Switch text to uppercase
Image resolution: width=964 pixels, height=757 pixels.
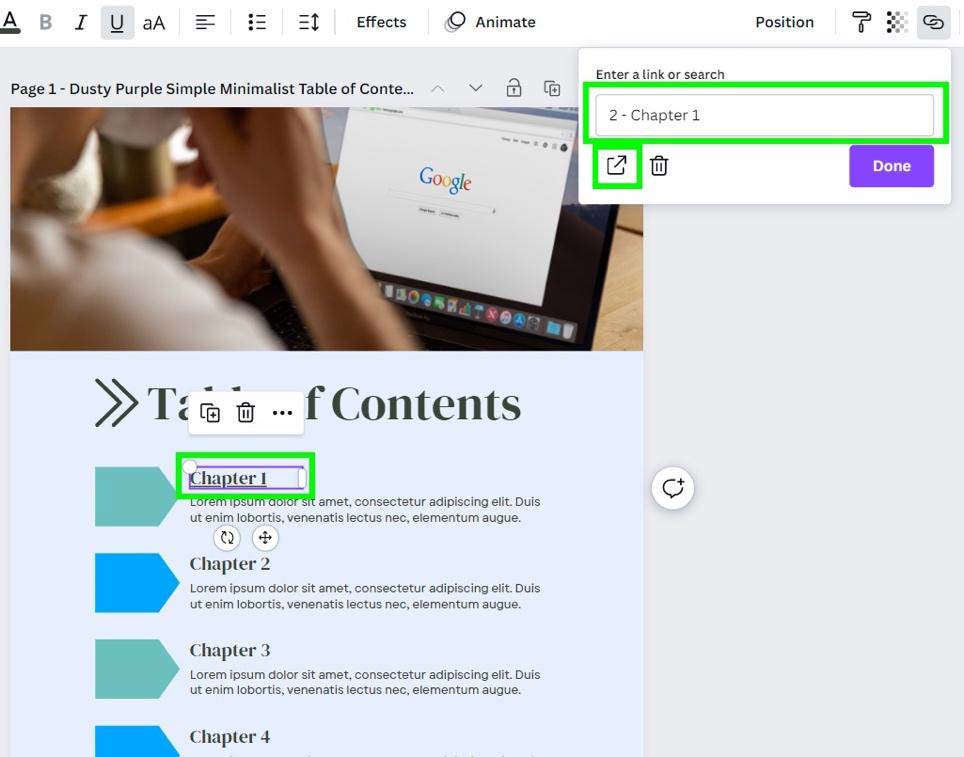(x=153, y=22)
